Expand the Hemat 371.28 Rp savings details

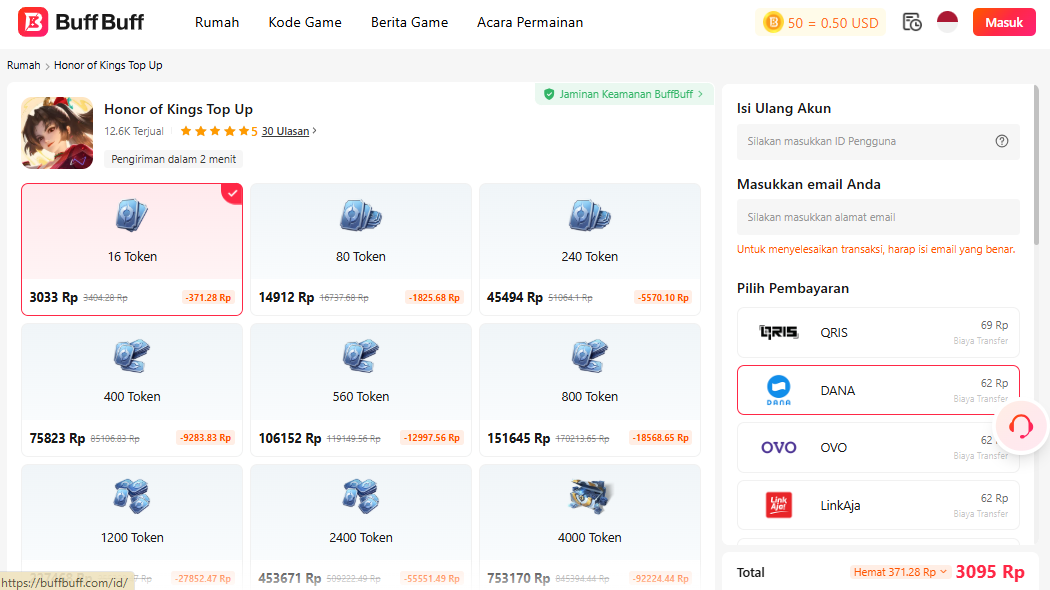(898, 571)
